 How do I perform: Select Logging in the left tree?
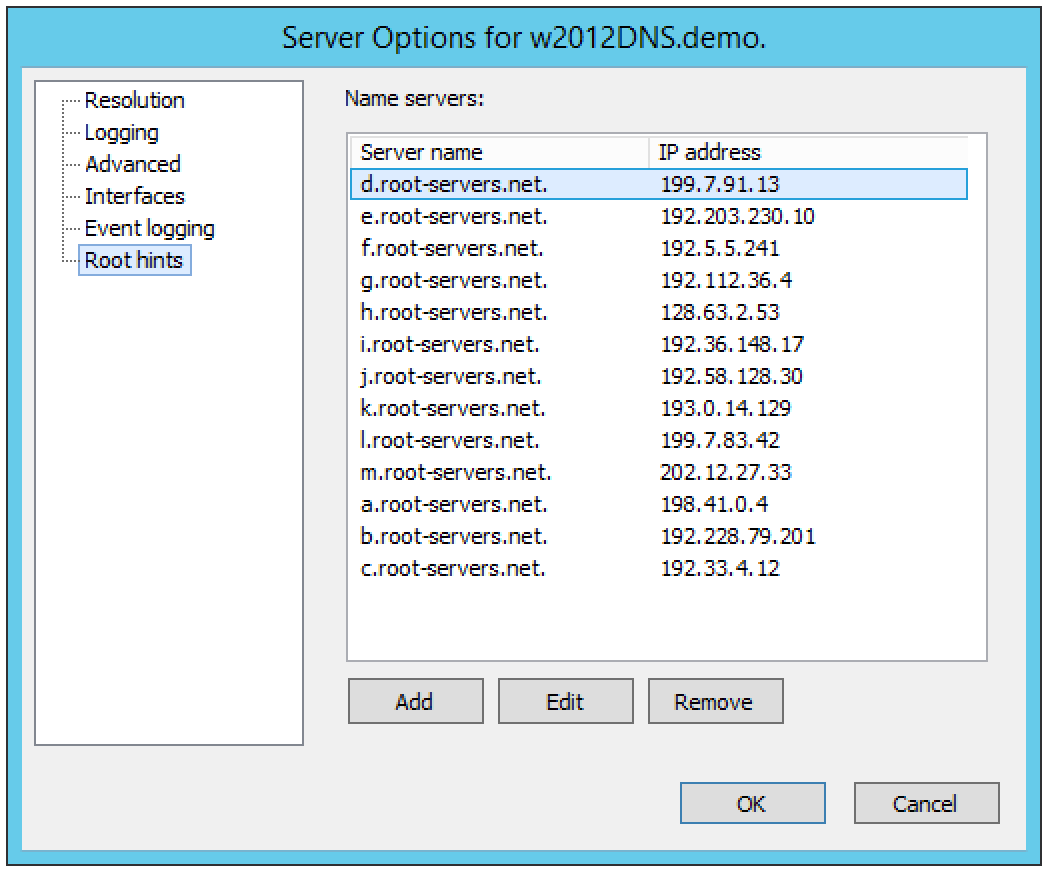coord(121,132)
